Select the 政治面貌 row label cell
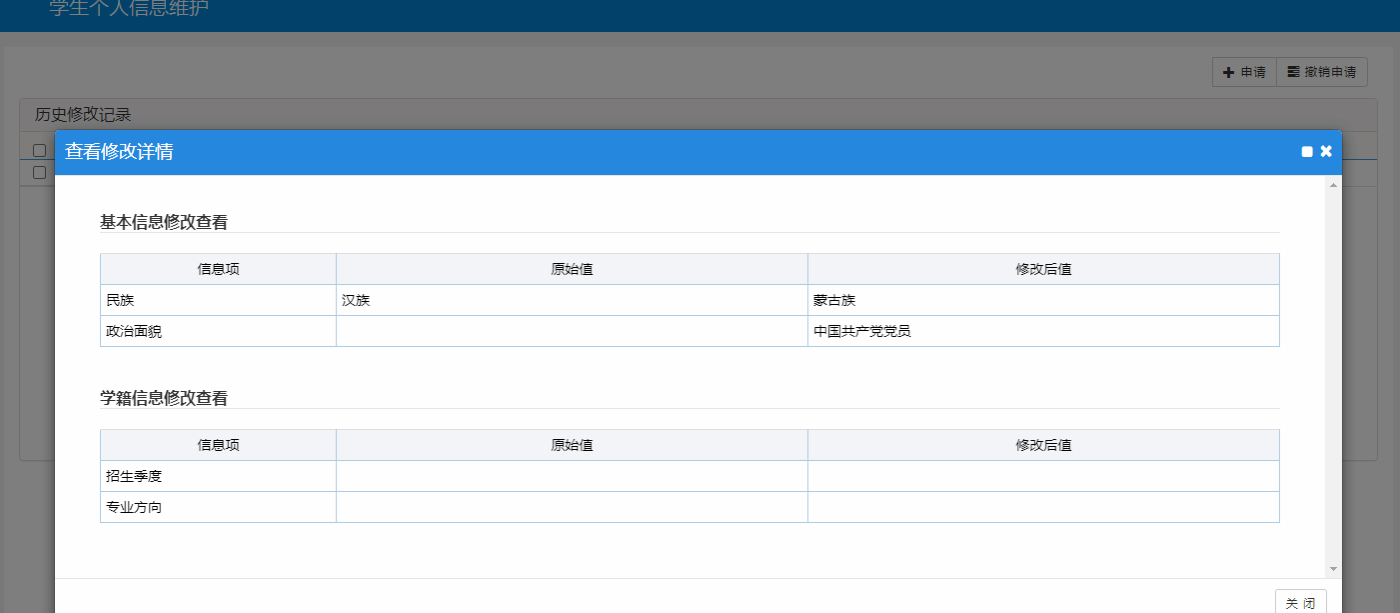Image resolution: width=1400 pixels, height=613 pixels. (218, 331)
